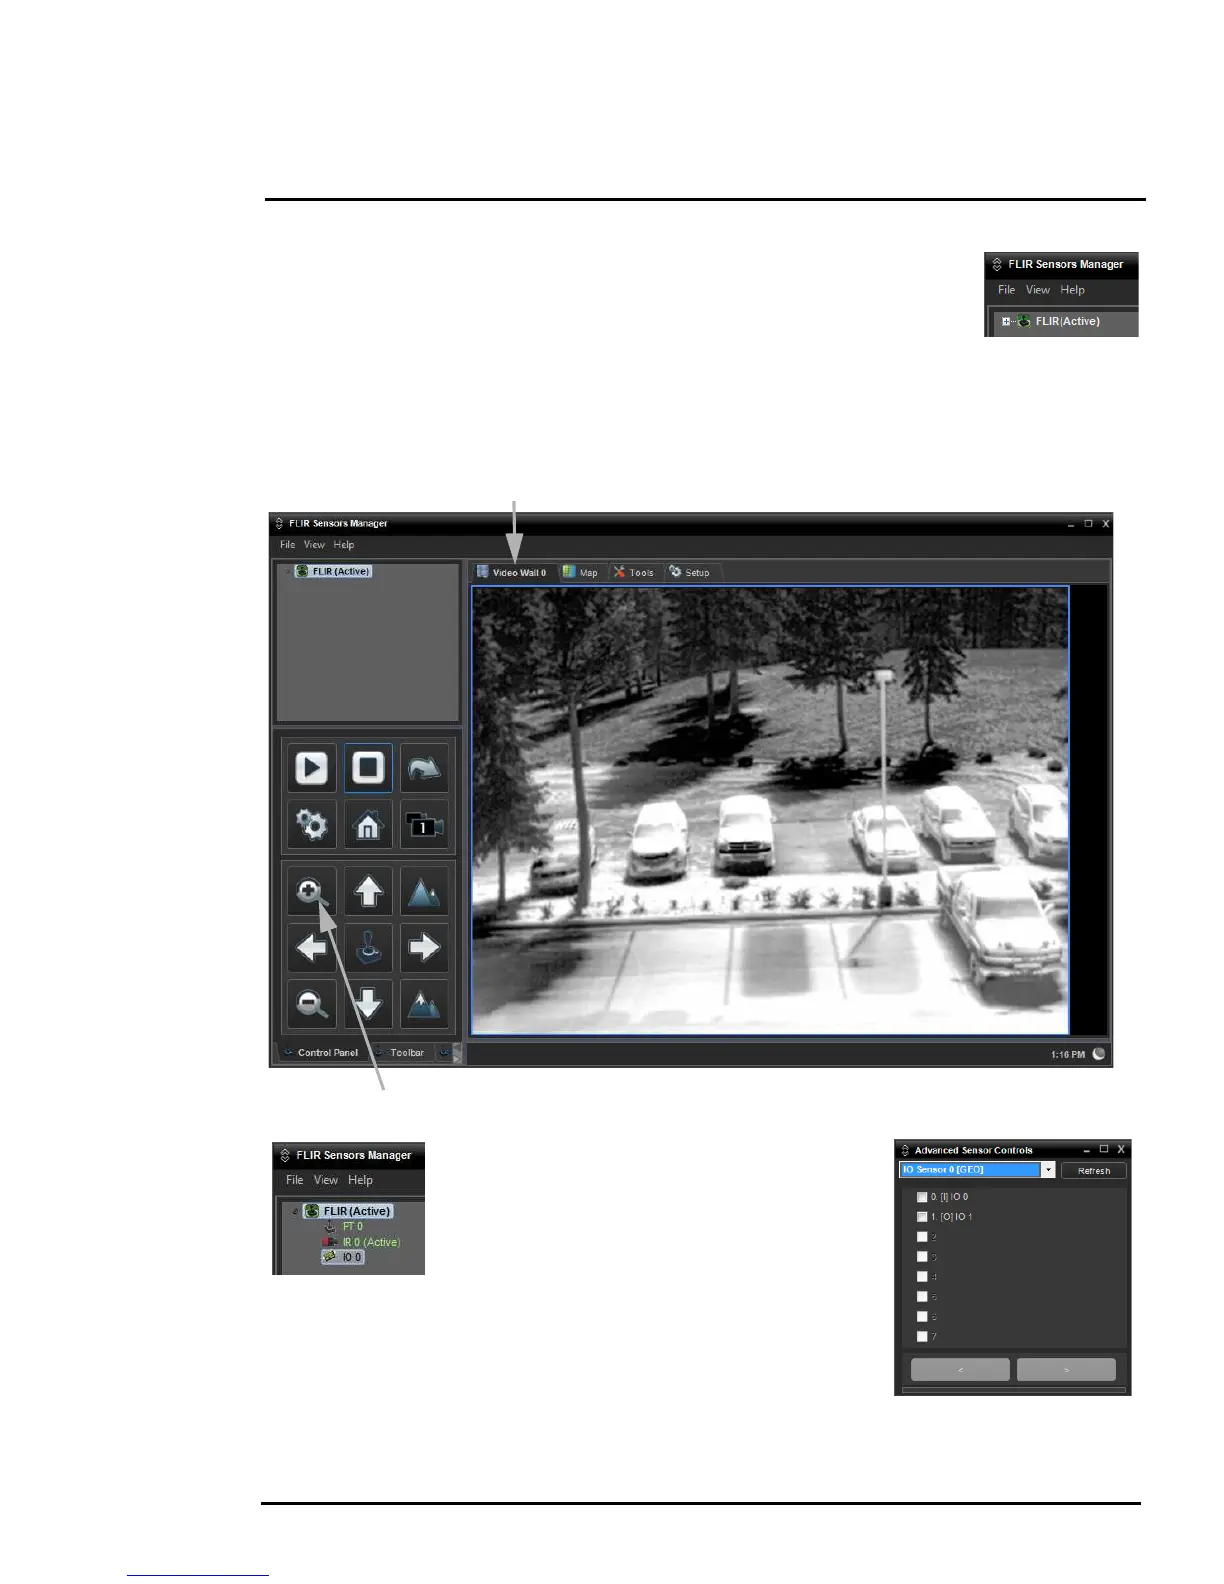The image size is (1224, 1584).
Task: Click the moon icon beside 1:16 PM
Action: pyautogui.click(x=1099, y=1054)
